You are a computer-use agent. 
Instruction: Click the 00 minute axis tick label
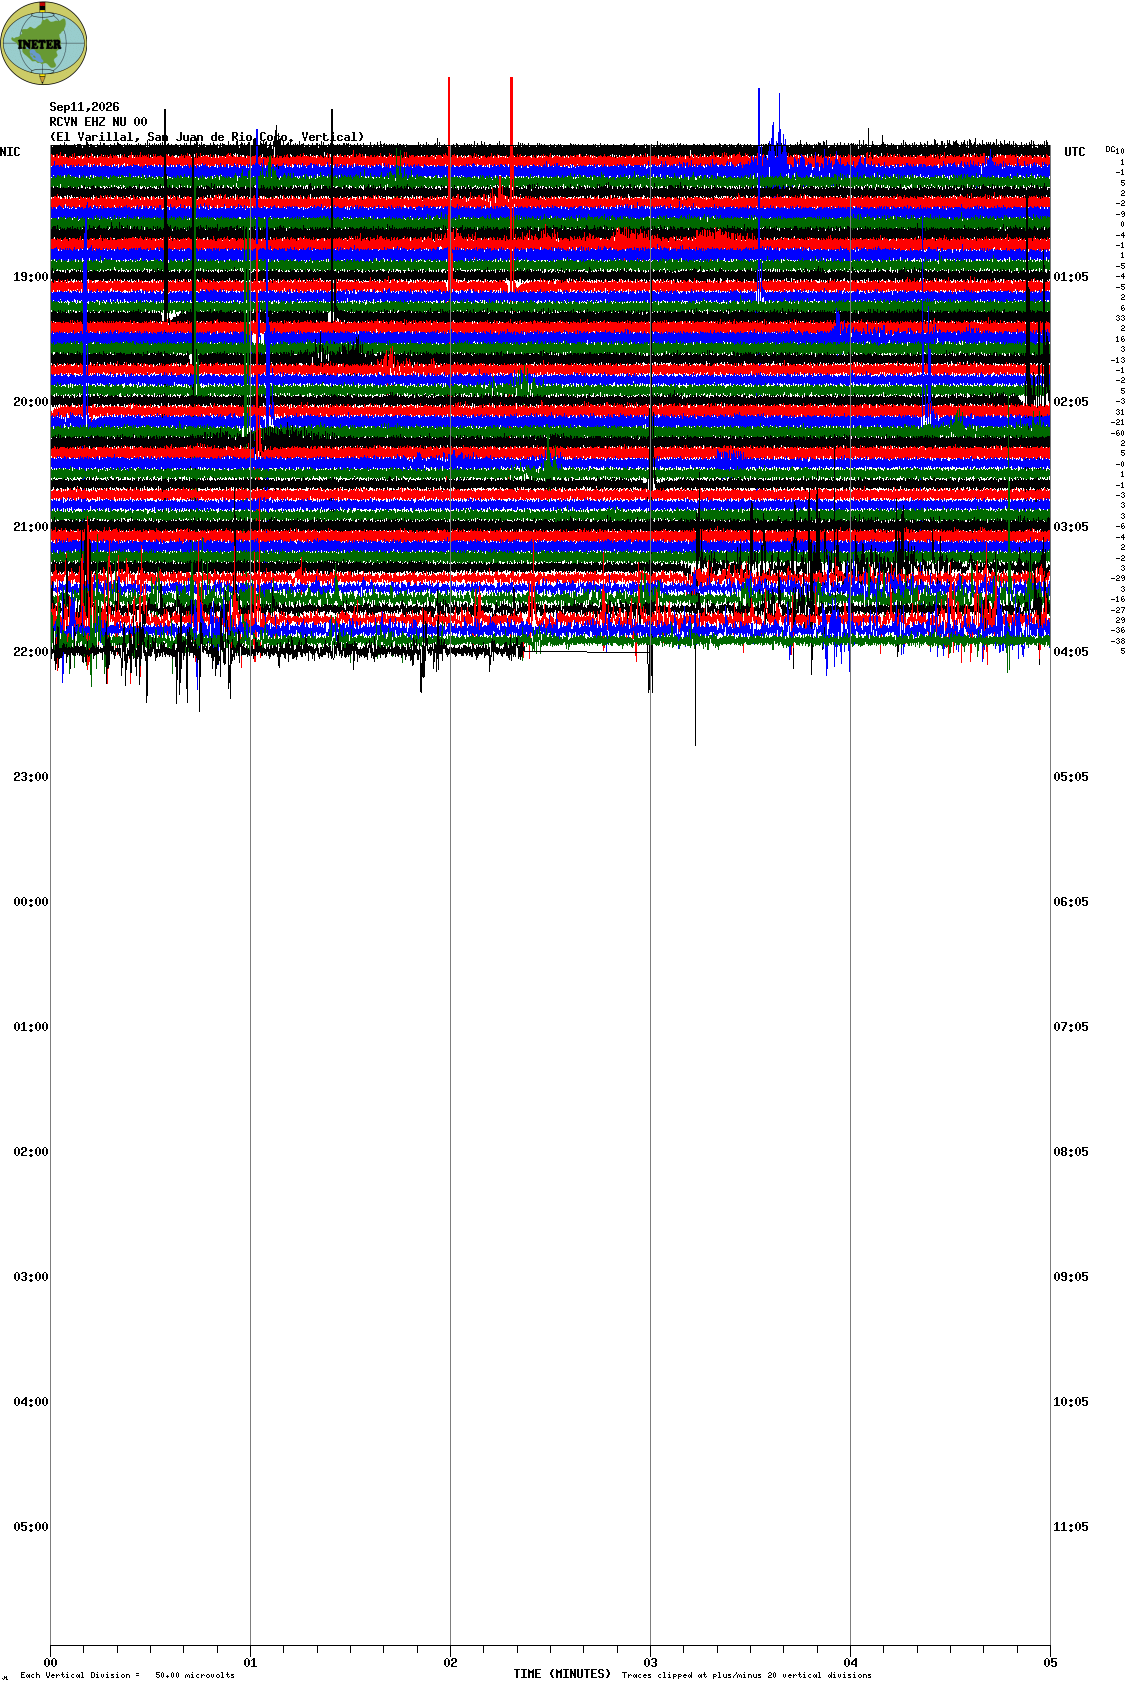pyautogui.click(x=50, y=1664)
